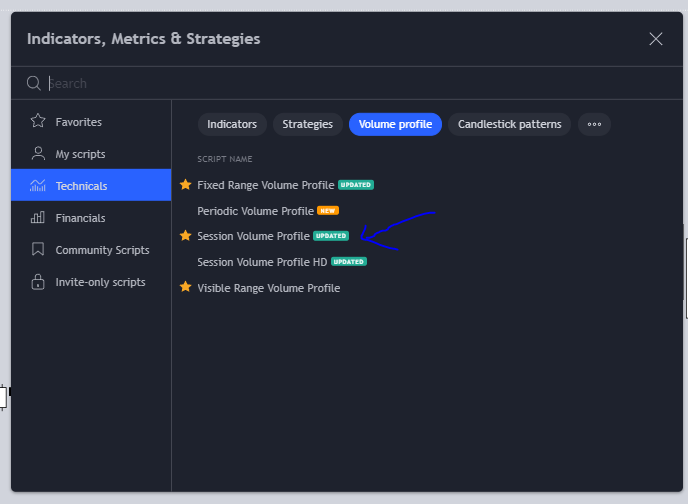Open the Community Scripts sidebar section
Image resolution: width=688 pixels, height=504 pixels.
click(91, 250)
